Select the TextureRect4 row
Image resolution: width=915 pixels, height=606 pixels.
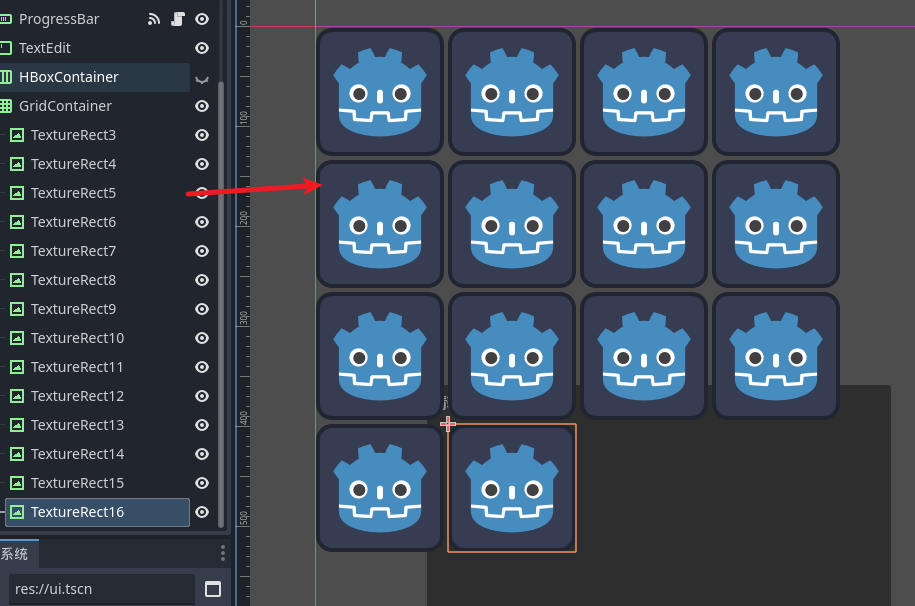(x=95, y=164)
